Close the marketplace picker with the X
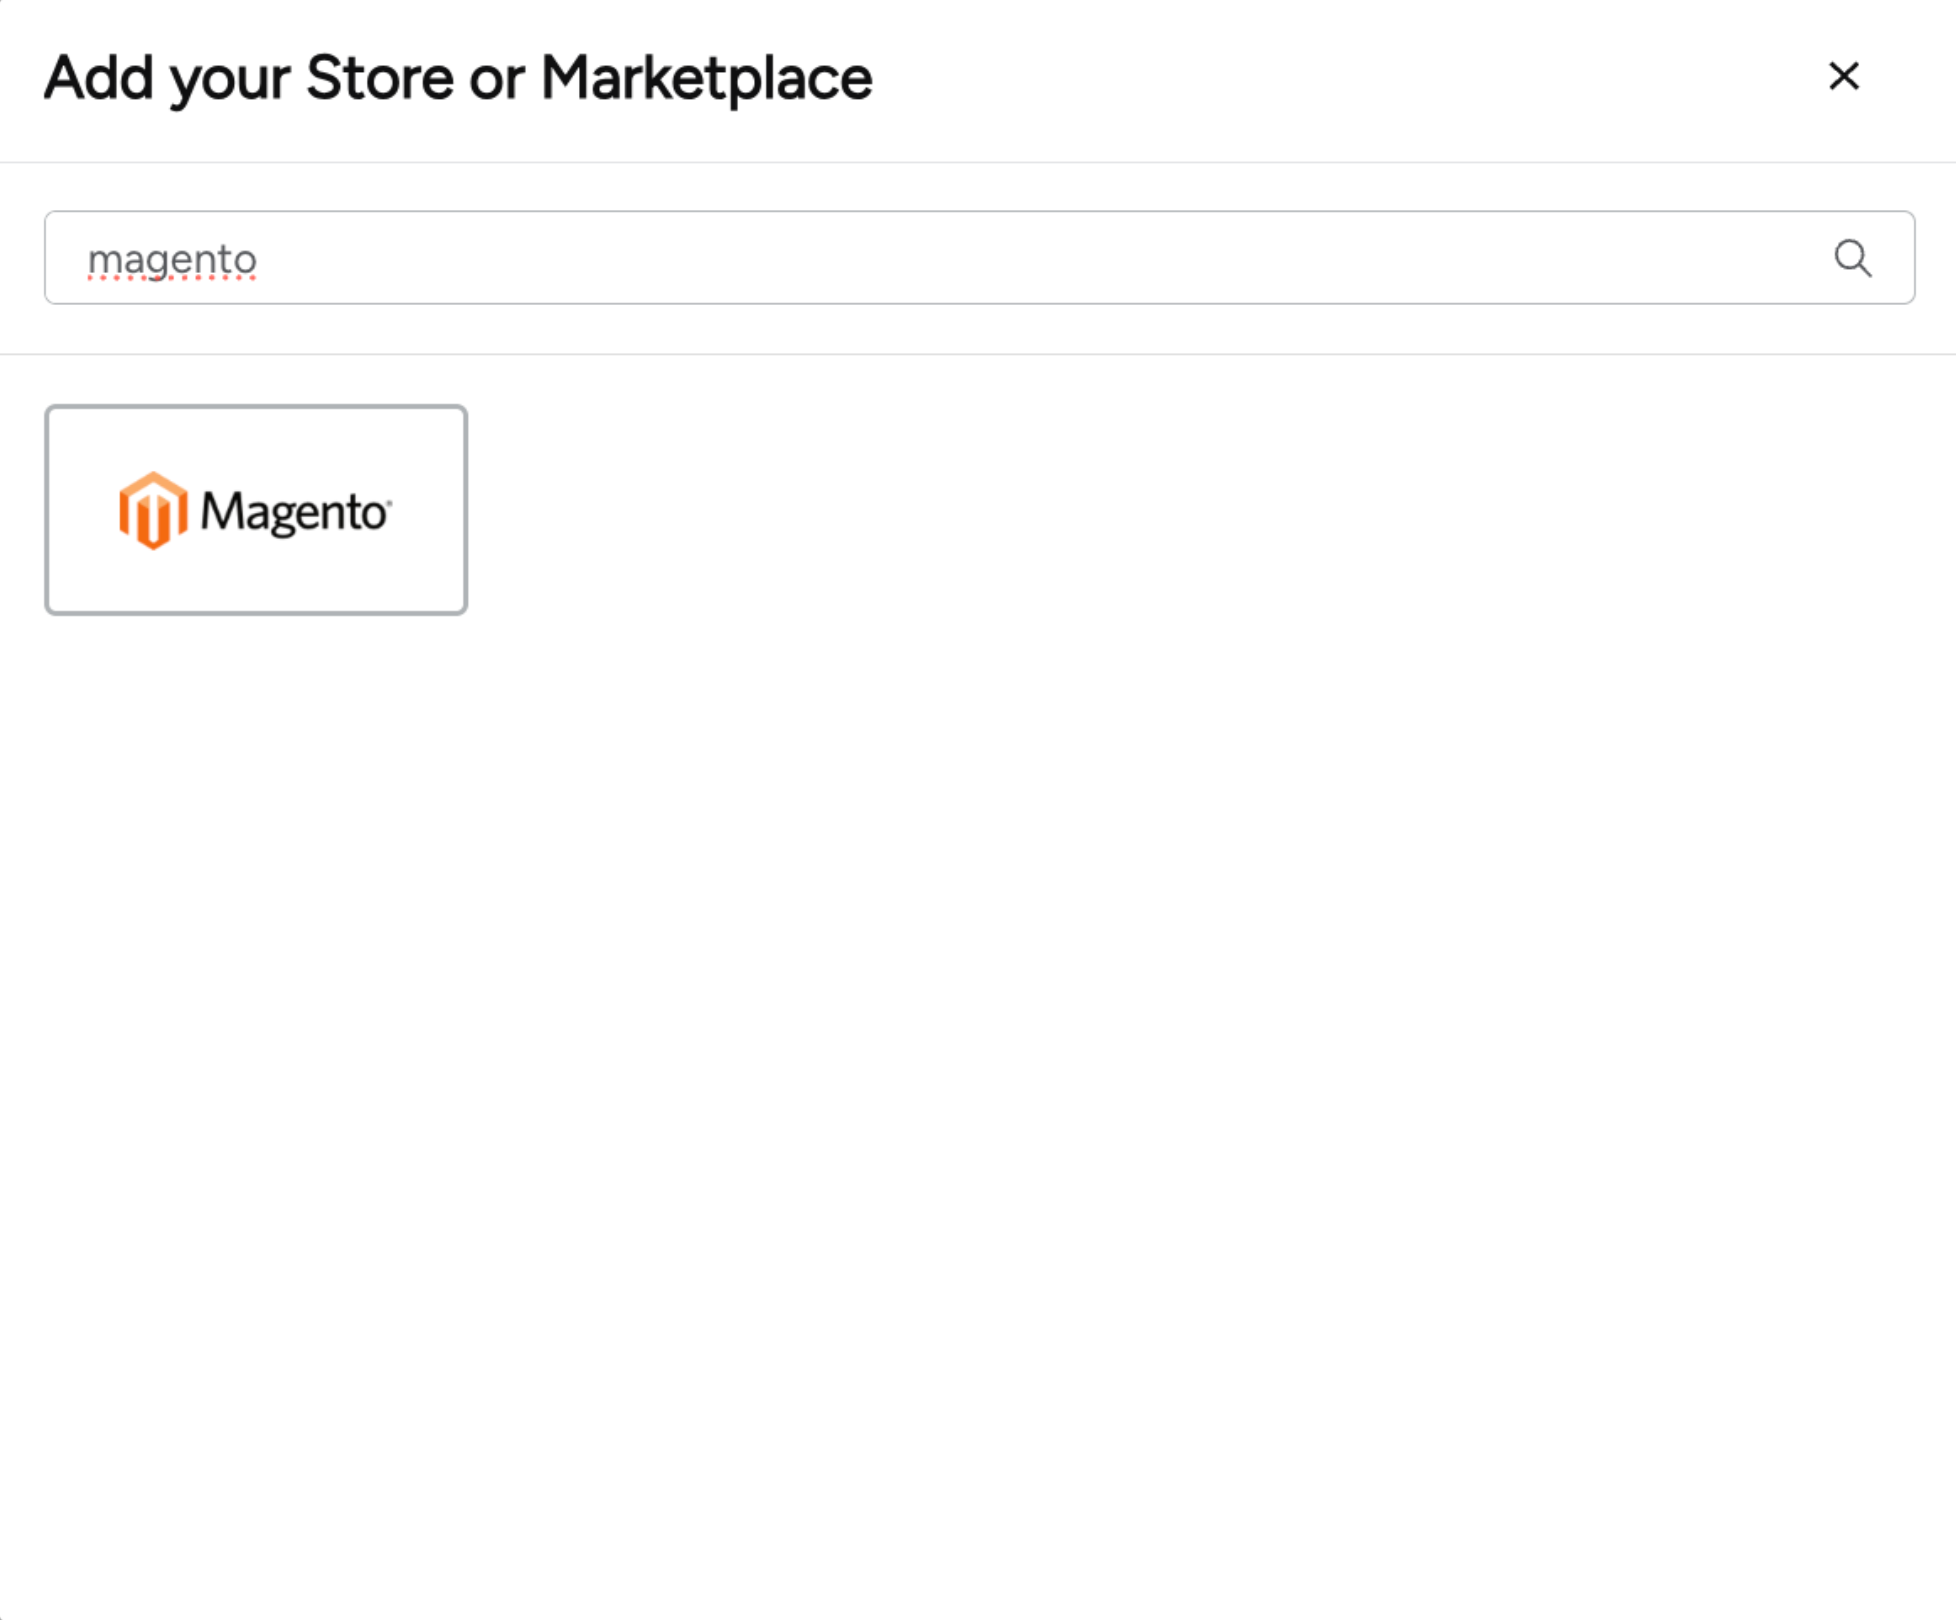 (x=1845, y=77)
